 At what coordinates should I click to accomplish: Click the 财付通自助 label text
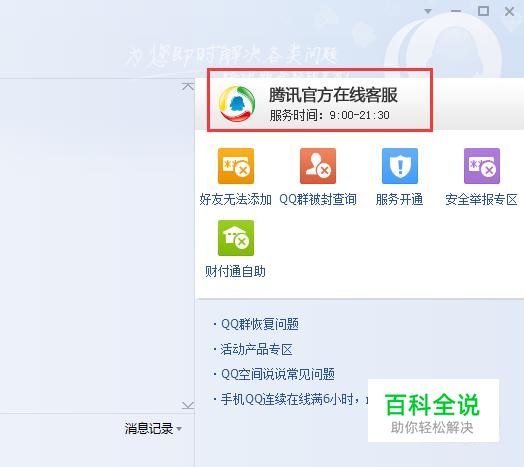[235, 271]
